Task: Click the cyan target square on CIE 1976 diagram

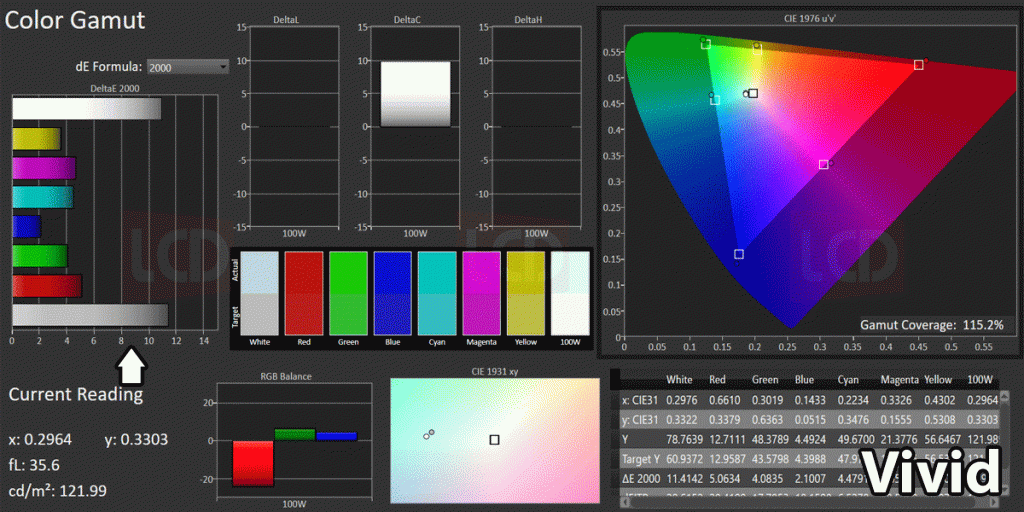Action: [x=715, y=100]
